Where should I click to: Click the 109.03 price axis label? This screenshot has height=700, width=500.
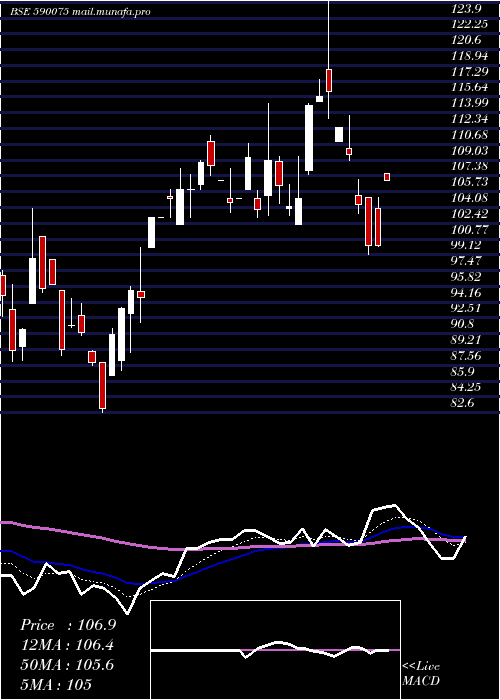point(471,150)
